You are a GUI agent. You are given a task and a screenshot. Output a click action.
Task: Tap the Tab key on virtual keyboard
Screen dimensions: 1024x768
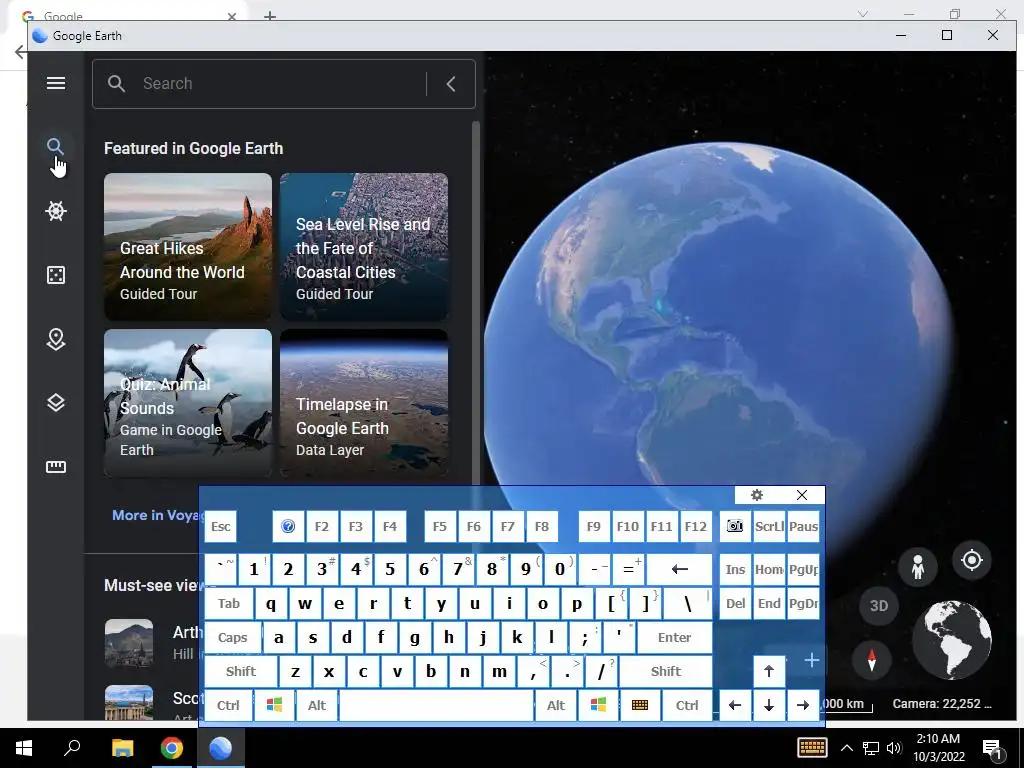pyautogui.click(x=229, y=603)
